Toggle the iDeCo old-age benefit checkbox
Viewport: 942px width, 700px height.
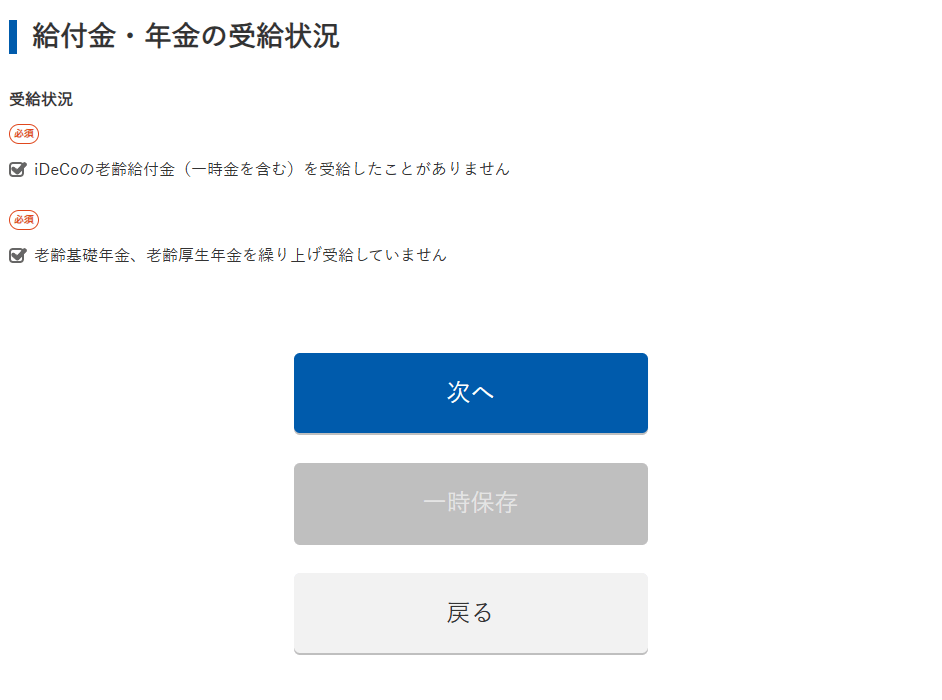point(17,170)
